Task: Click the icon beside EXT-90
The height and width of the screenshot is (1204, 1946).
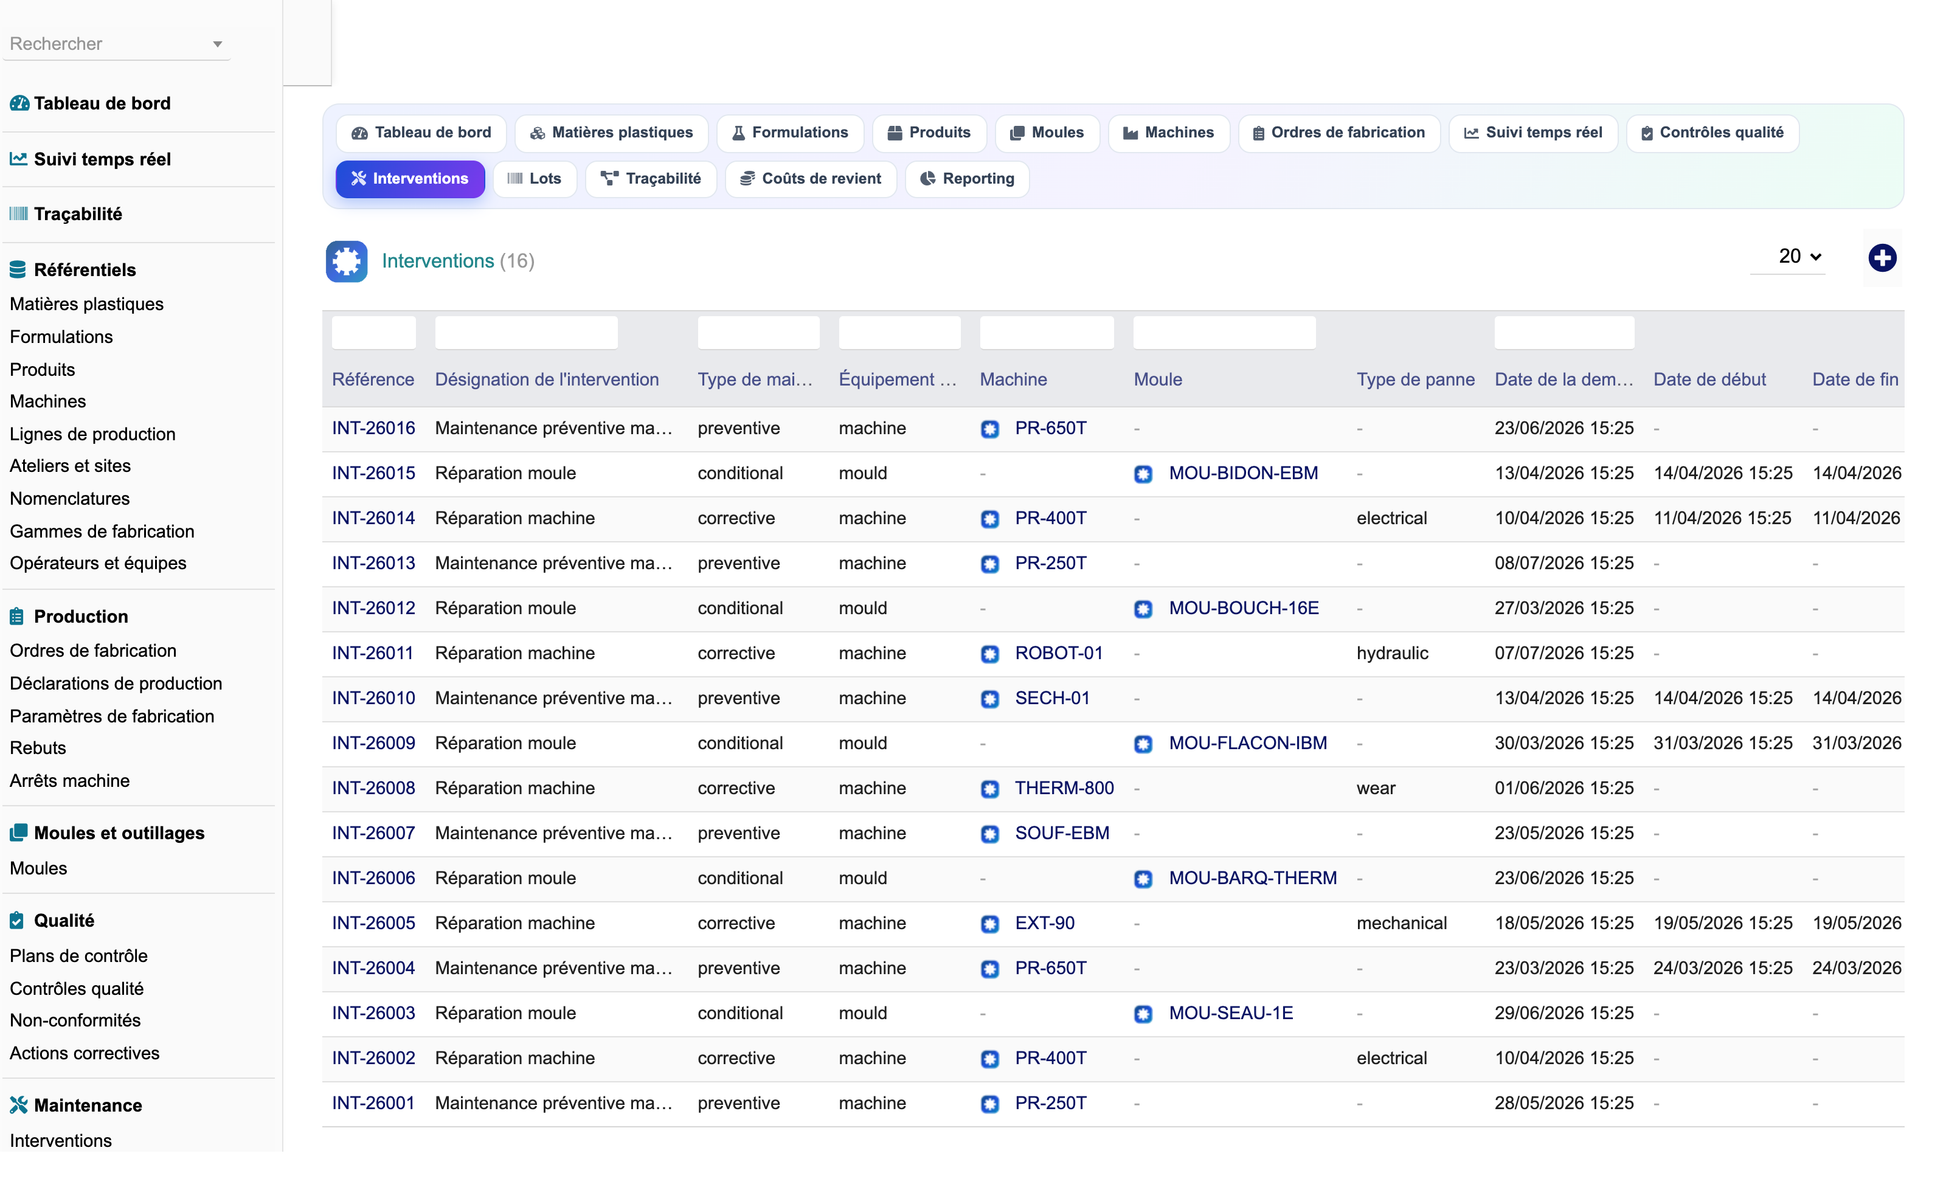Action: click(x=990, y=924)
